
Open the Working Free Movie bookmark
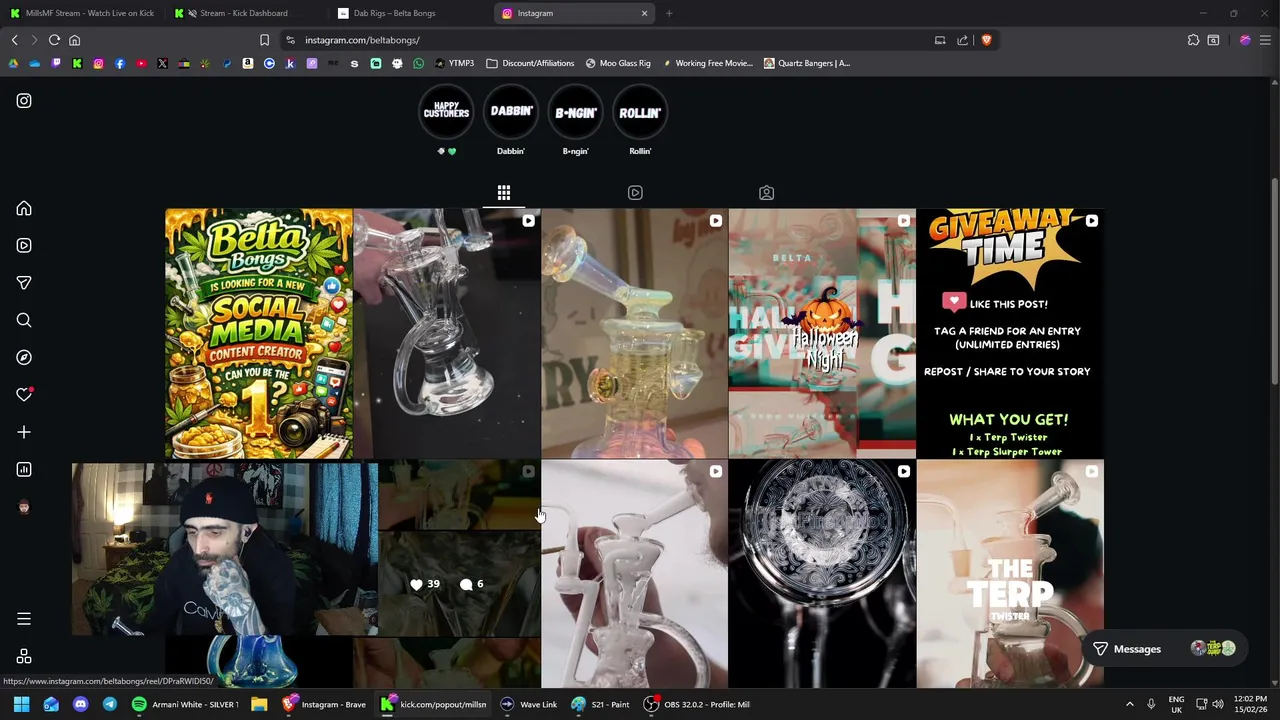pos(706,63)
